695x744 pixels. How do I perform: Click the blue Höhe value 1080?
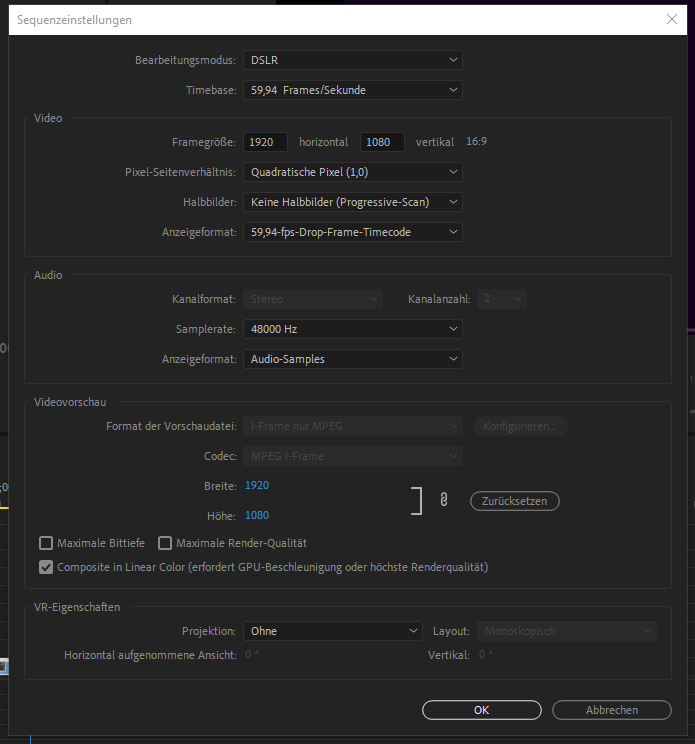[257, 515]
